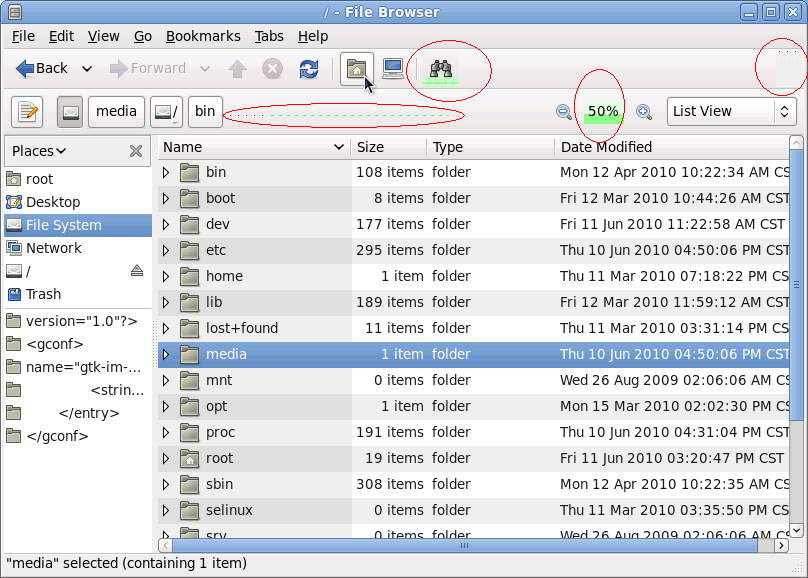Click the binoculars Search icon
This screenshot has width=808, height=578.
(x=440, y=69)
